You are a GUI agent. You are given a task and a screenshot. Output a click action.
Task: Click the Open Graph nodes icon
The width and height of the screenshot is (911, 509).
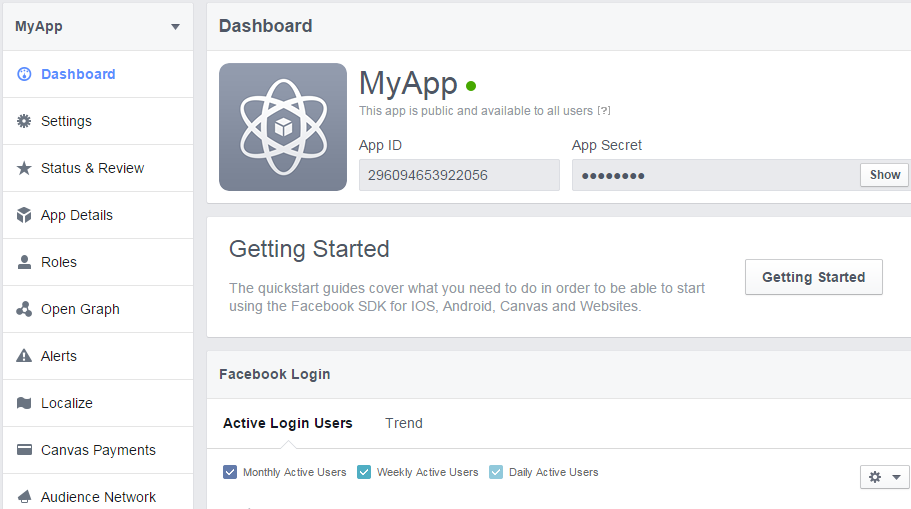point(24,309)
